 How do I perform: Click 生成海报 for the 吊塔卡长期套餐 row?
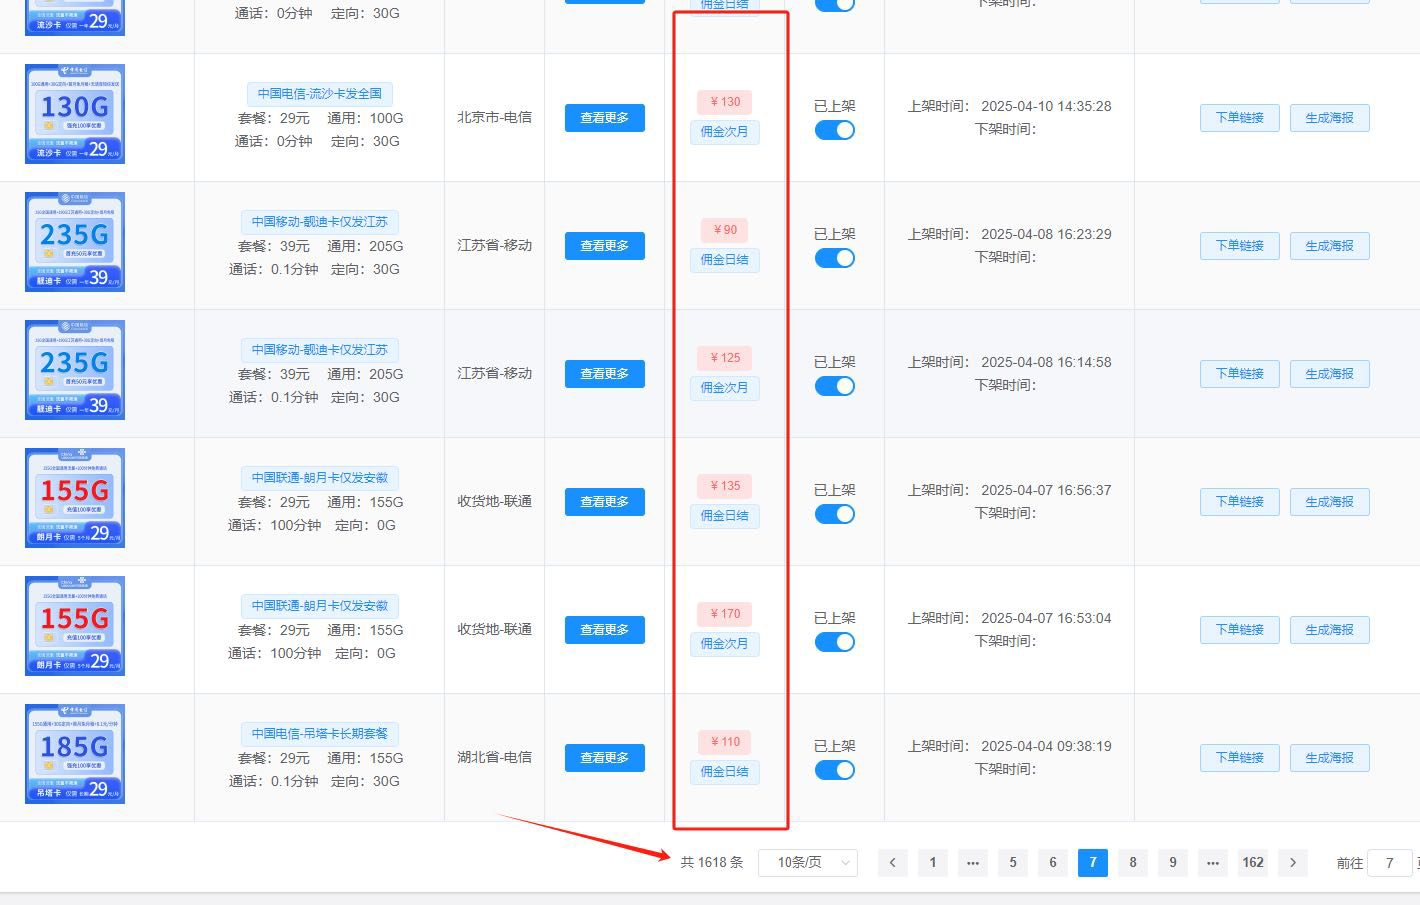click(x=1330, y=758)
